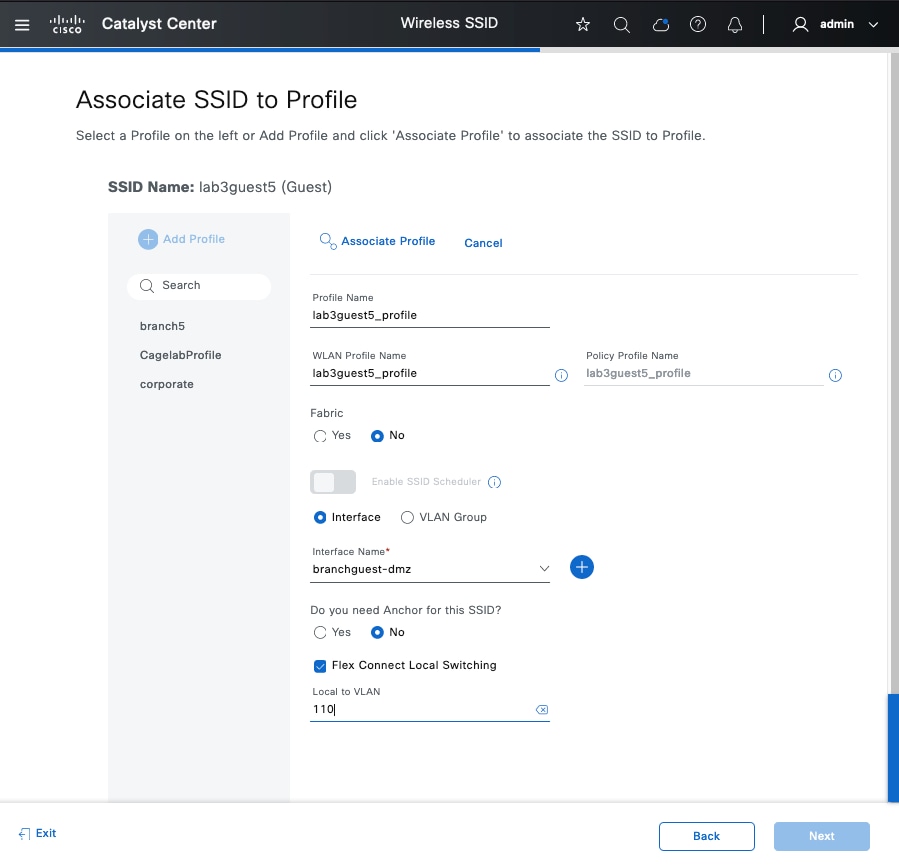The image size is (899, 866).
Task: Click the blue plus icon beside Interface Name
Action: click(x=582, y=567)
